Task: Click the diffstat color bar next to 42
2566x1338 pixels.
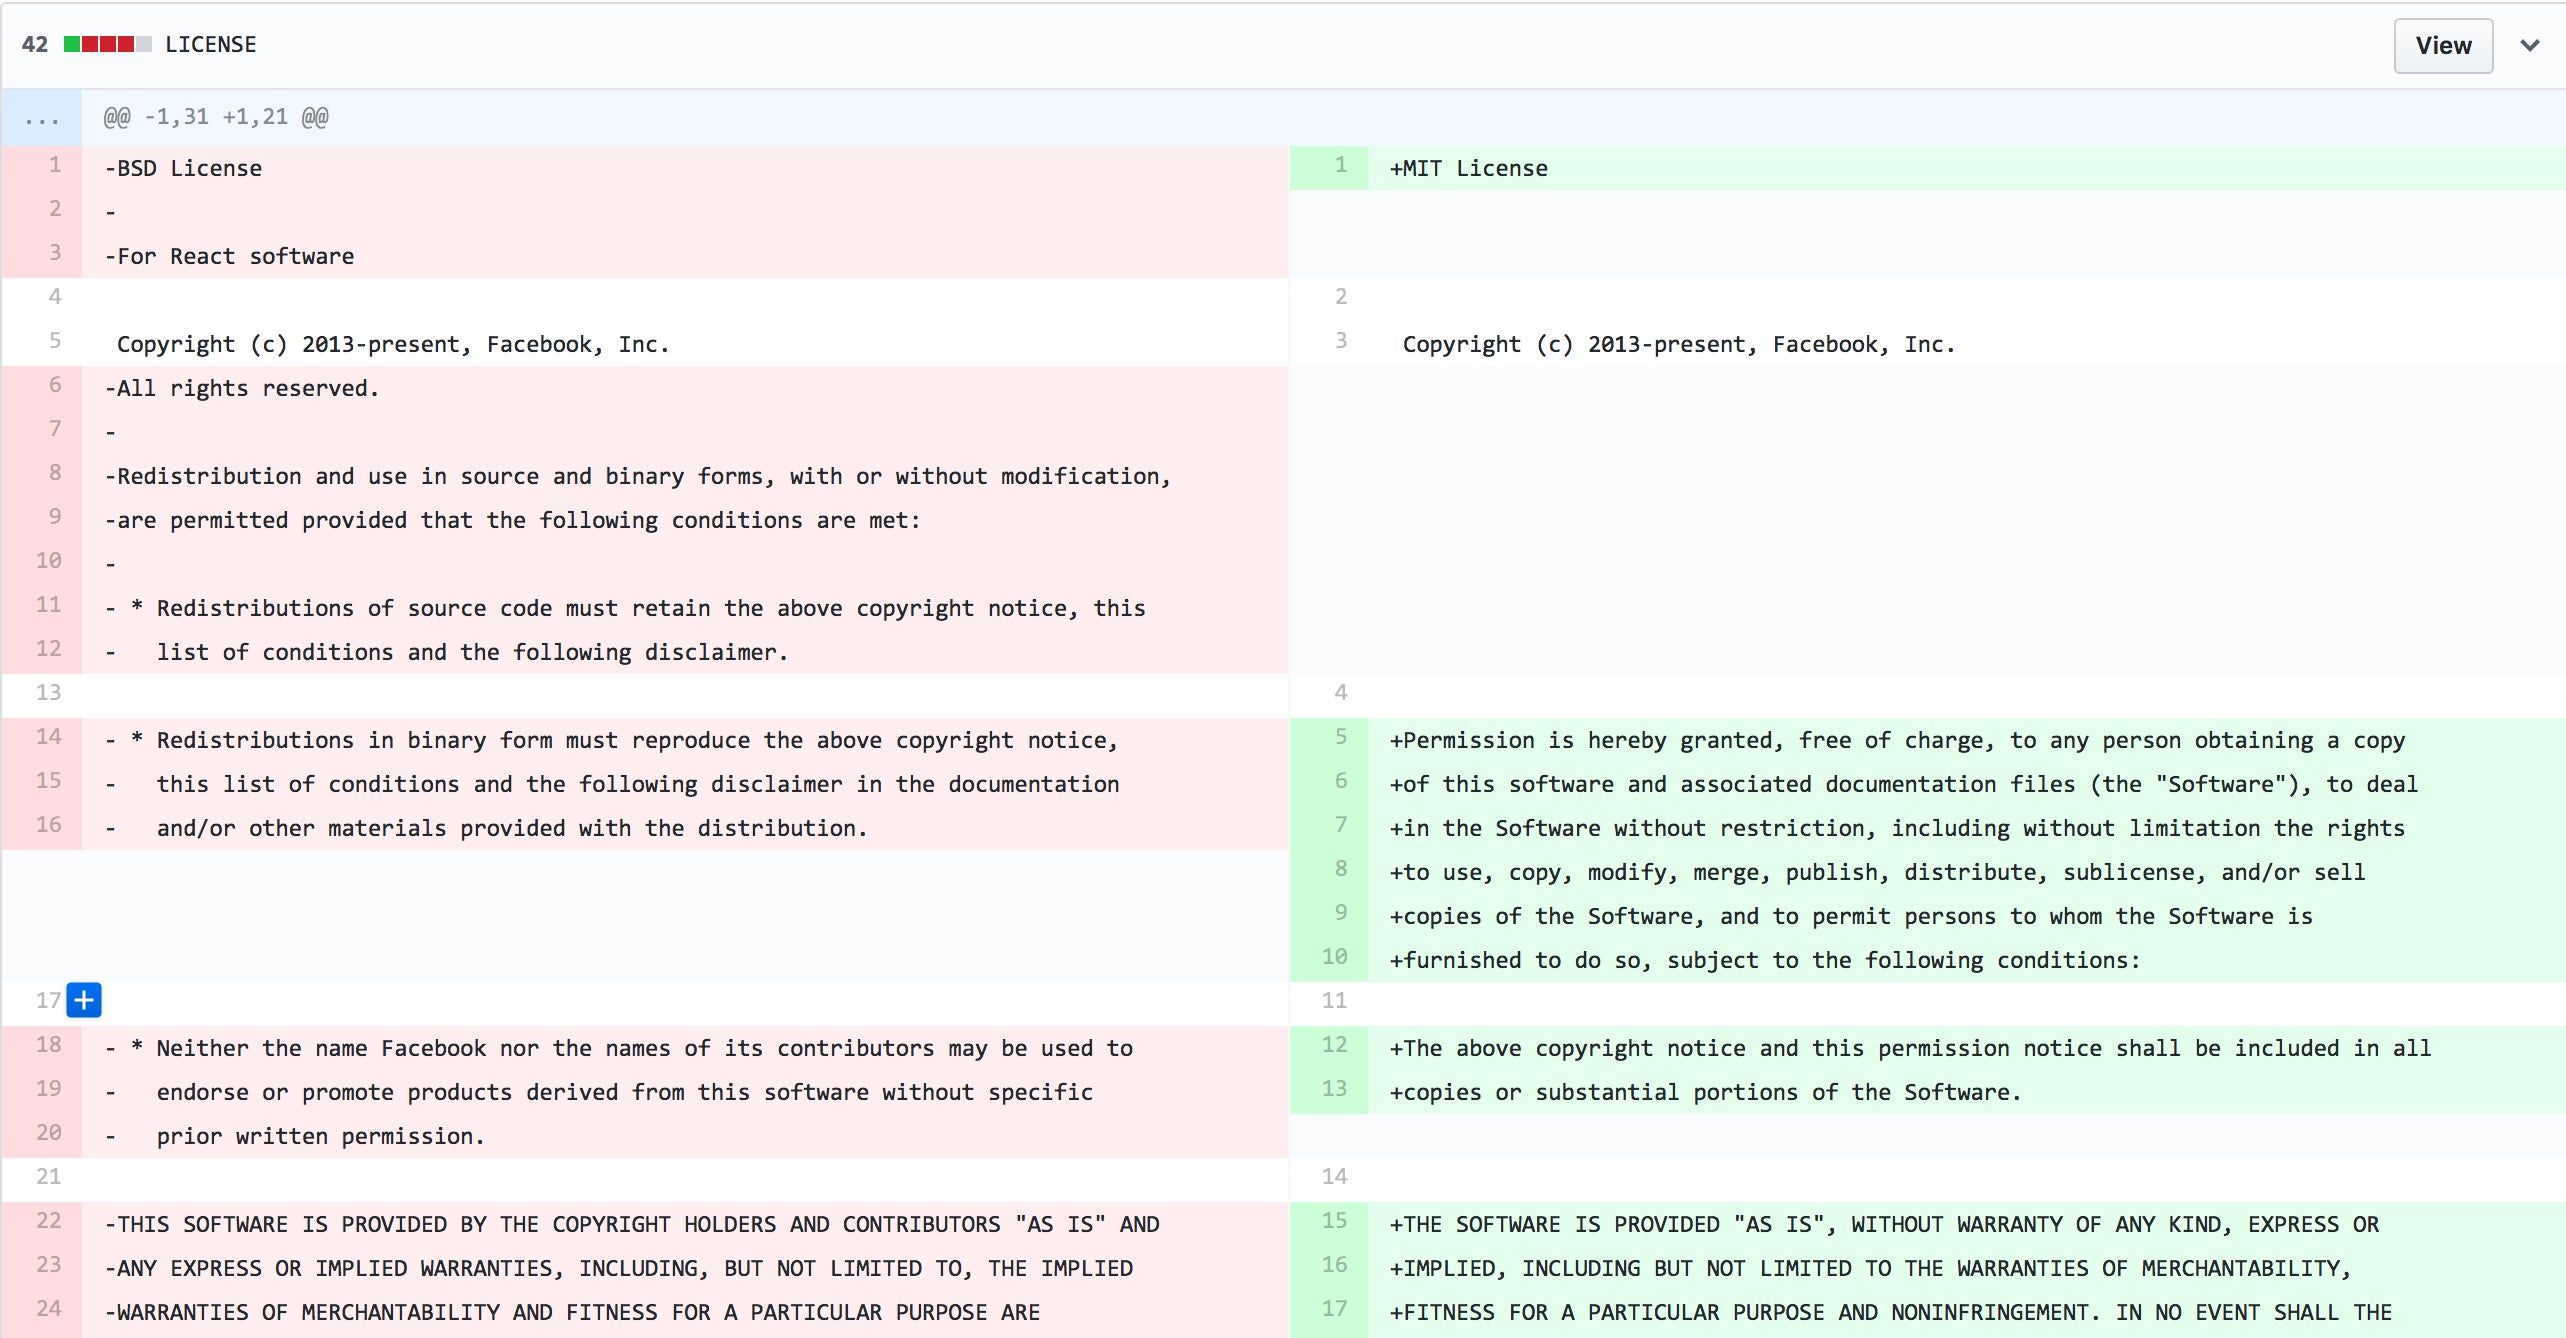Action: [108, 44]
